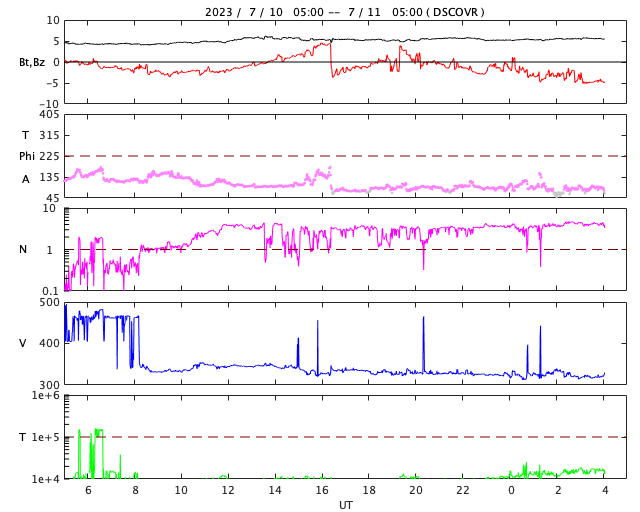Click the velocity spike near 20 UT

423,344
